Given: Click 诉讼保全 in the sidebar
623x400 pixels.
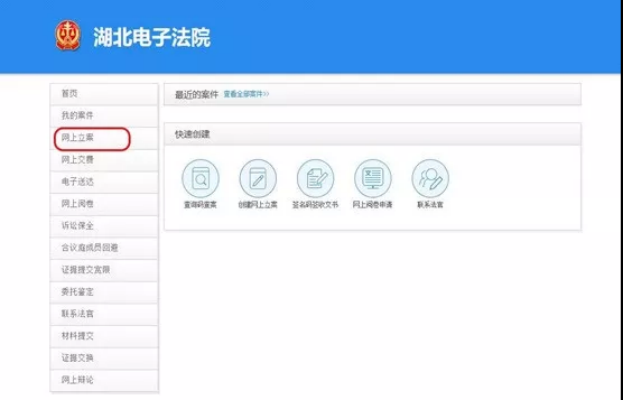Looking at the screenshot, I should 104,226.
